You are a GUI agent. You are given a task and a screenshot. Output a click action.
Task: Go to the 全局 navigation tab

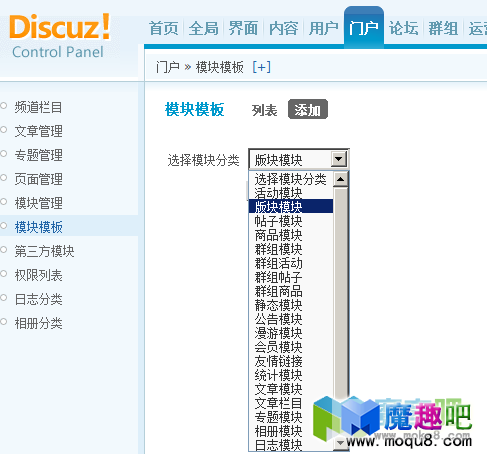(203, 28)
